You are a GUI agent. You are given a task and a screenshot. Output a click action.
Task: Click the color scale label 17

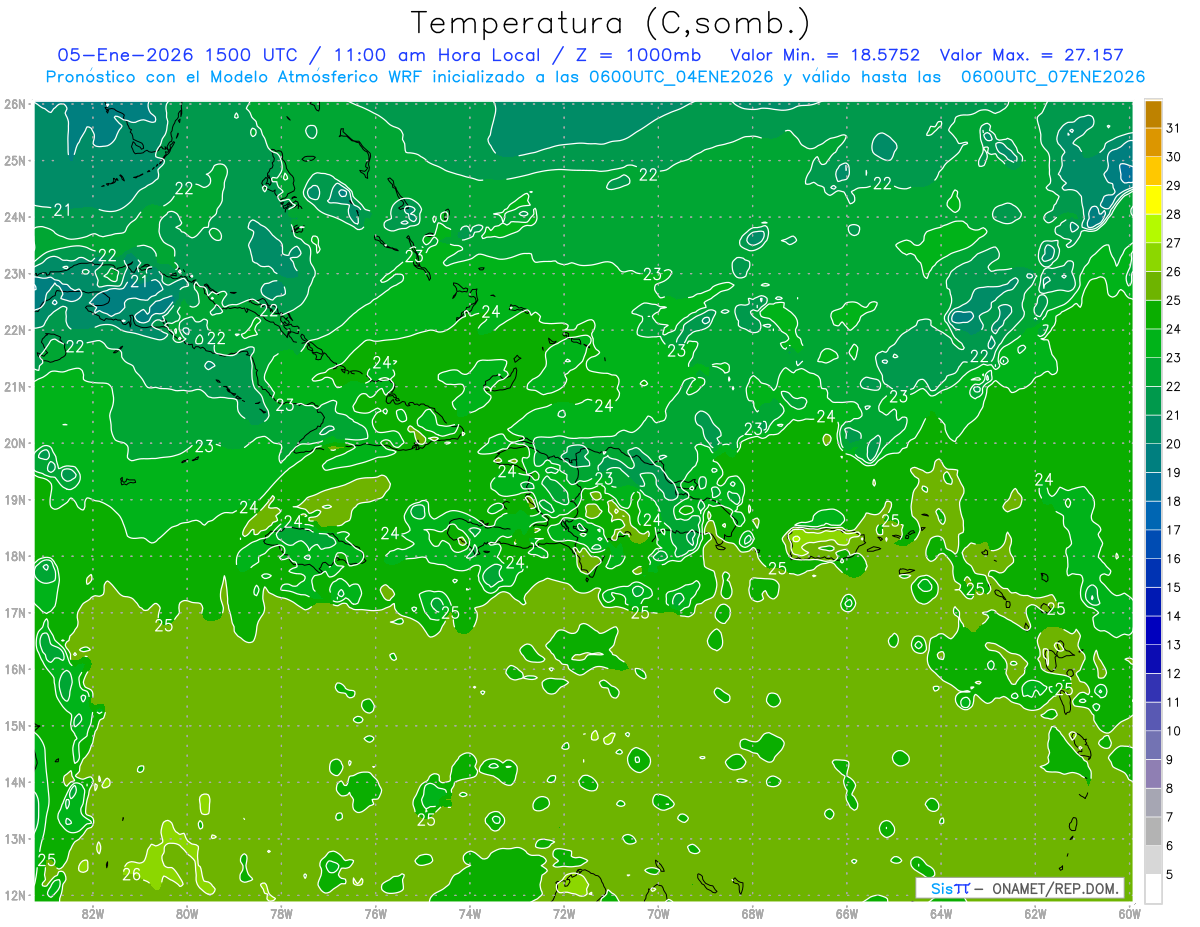(1173, 530)
